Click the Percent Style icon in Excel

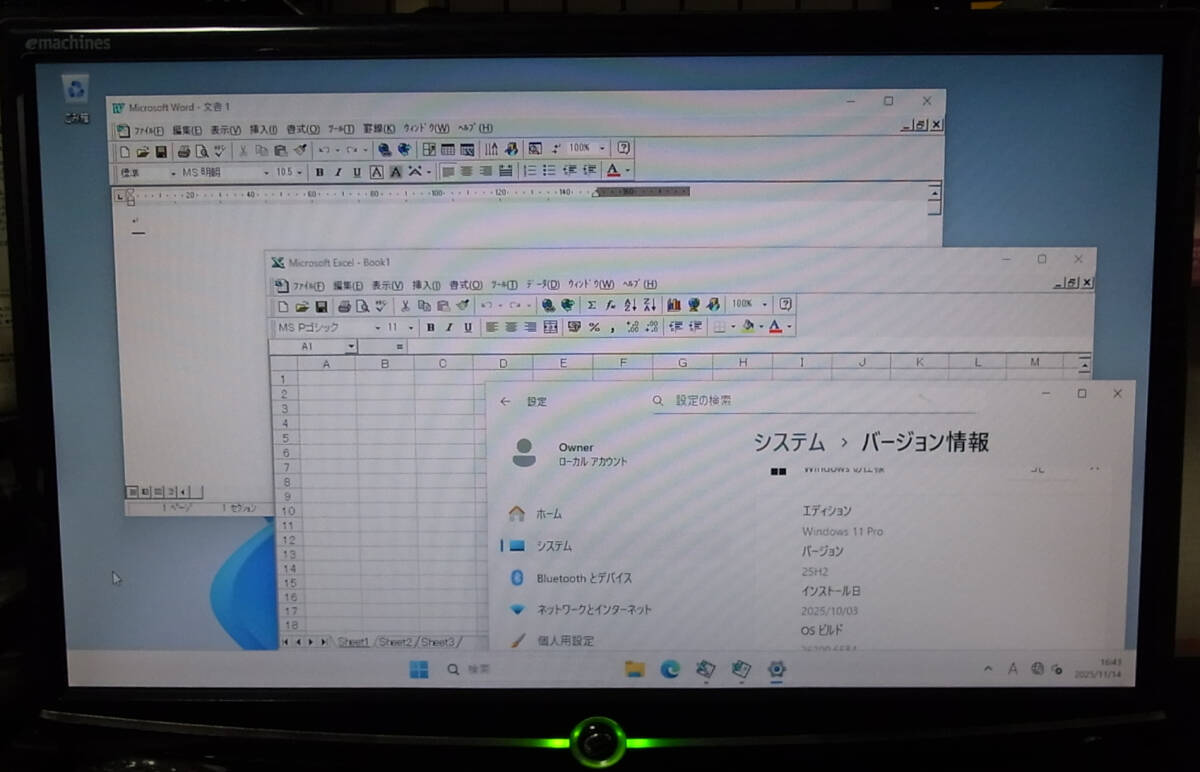(594, 327)
